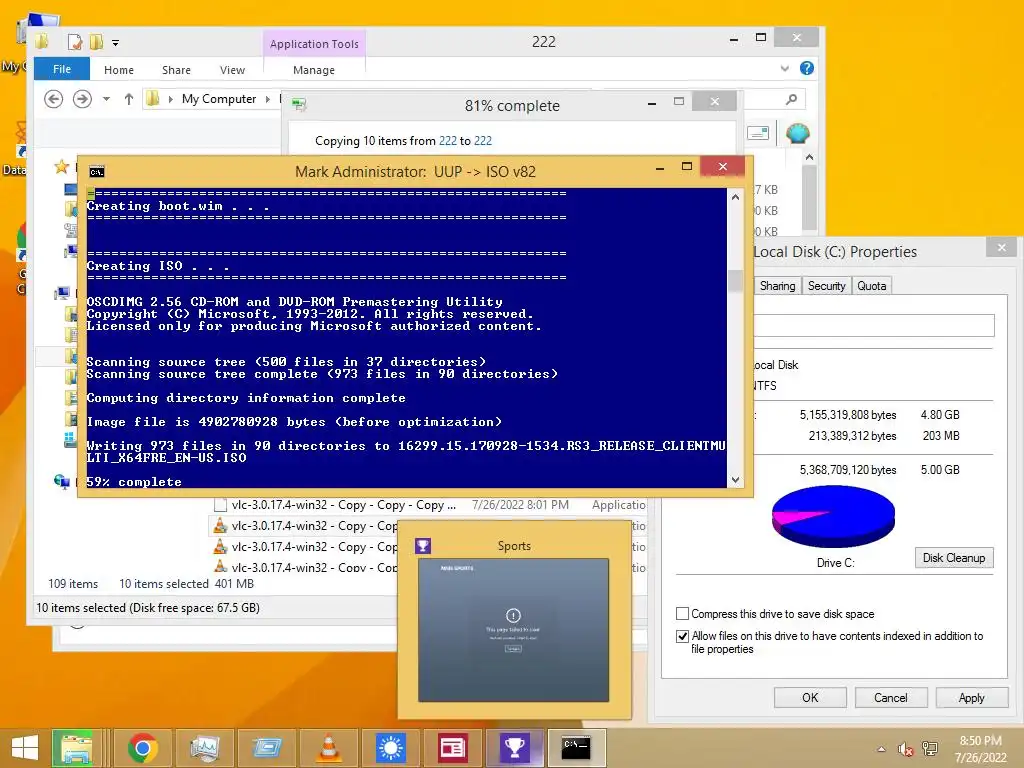Open the Resource Monitor taskbar icon
Screen dimensions: 1024x768
[205, 748]
